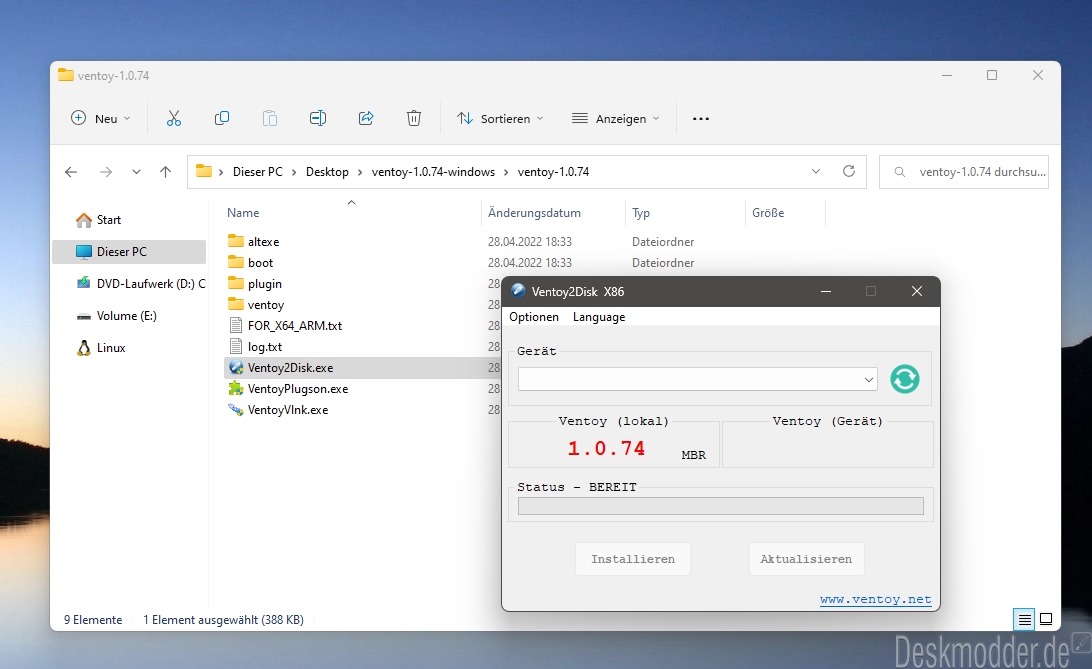The width and height of the screenshot is (1092, 669).
Task: Go forward with the right arrow
Action: [106, 172]
